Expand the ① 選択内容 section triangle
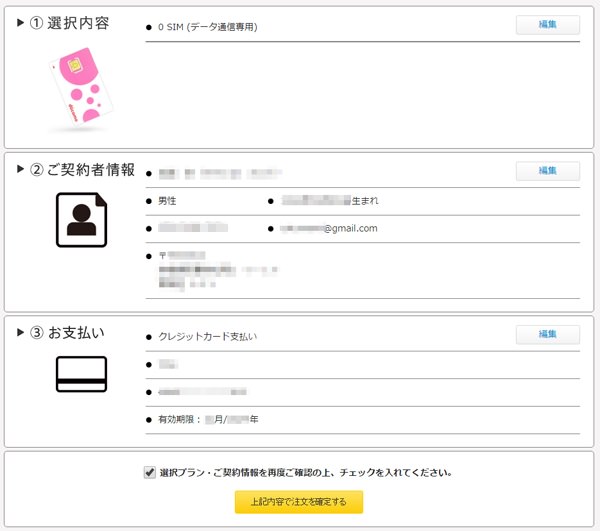The width and height of the screenshot is (600, 531). pyautogui.click(x=21, y=23)
